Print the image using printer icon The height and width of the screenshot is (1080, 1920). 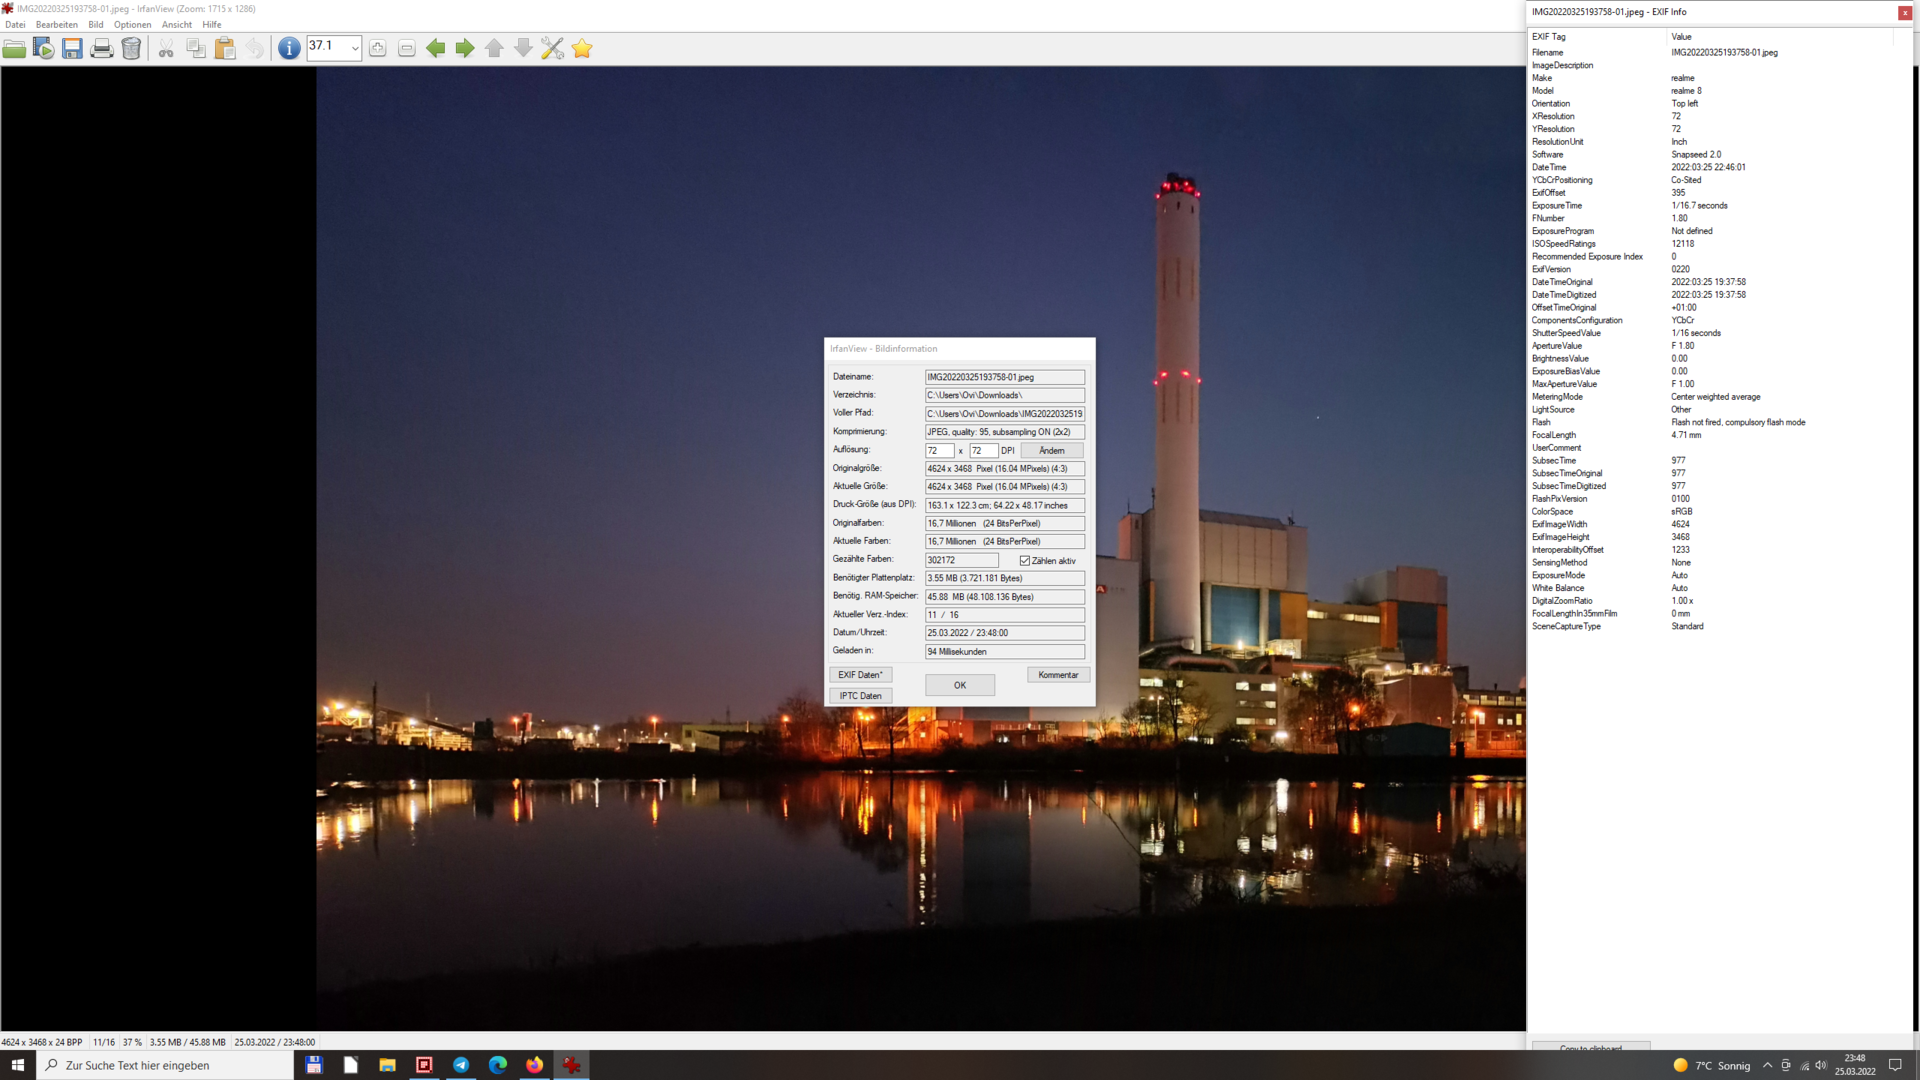click(x=101, y=48)
